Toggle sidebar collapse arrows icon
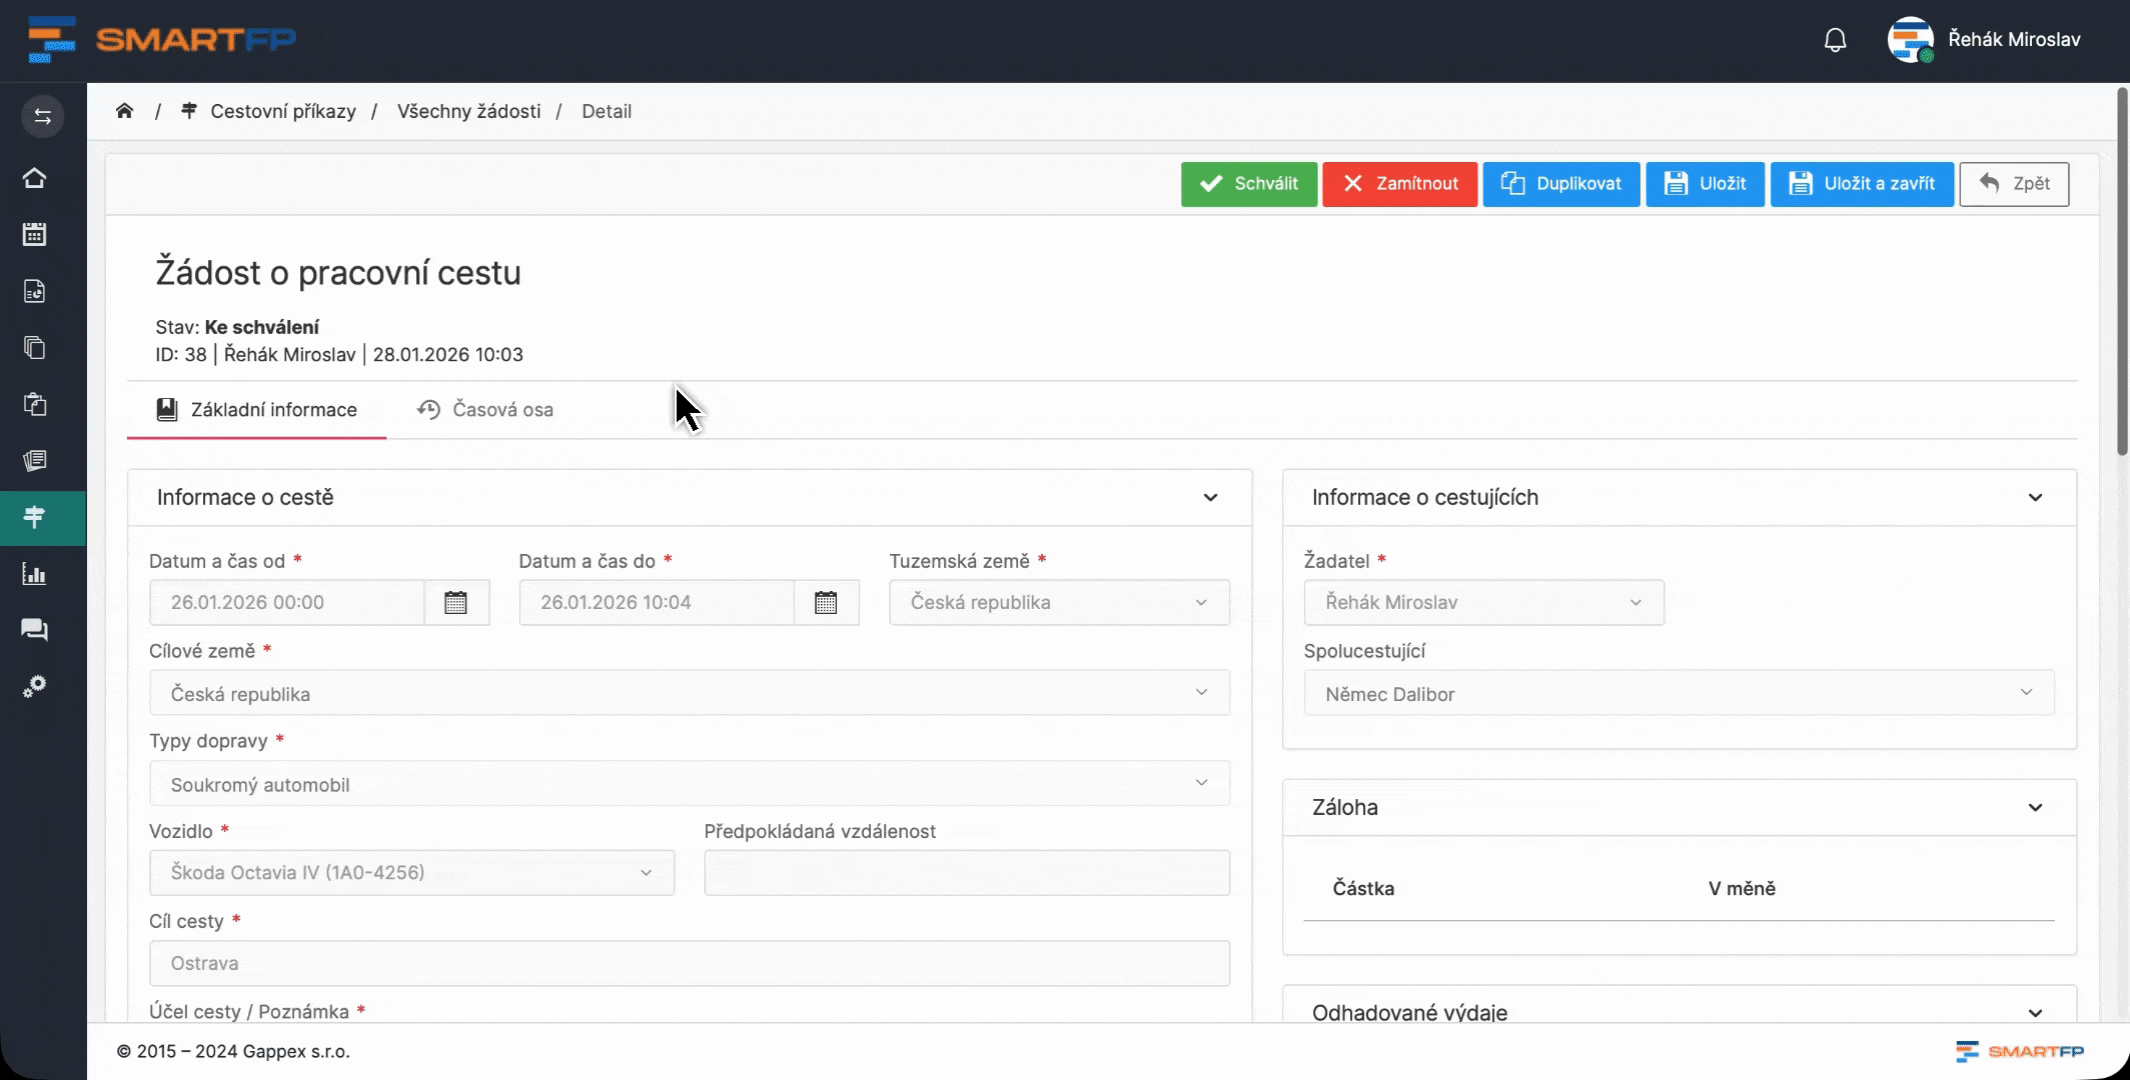The width and height of the screenshot is (2130, 1080). click(x=42, y=117)
